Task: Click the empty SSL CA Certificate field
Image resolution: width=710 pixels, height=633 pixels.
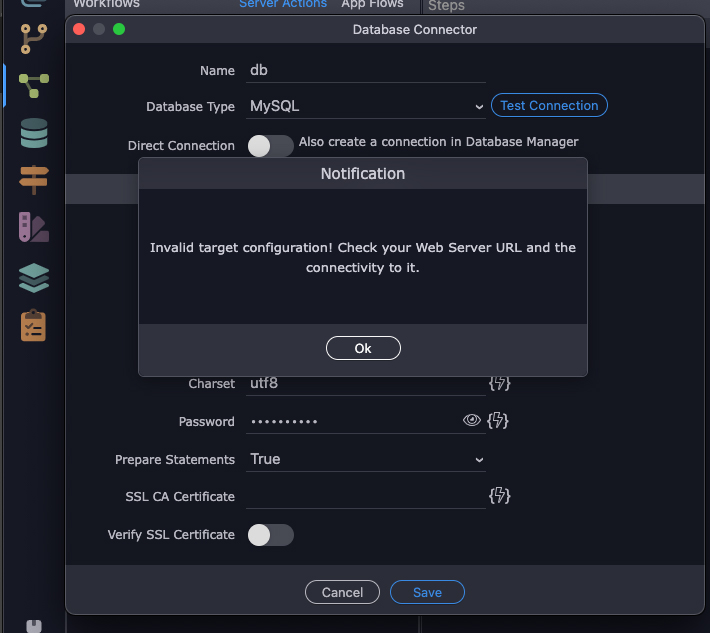Action: (365, 497)
